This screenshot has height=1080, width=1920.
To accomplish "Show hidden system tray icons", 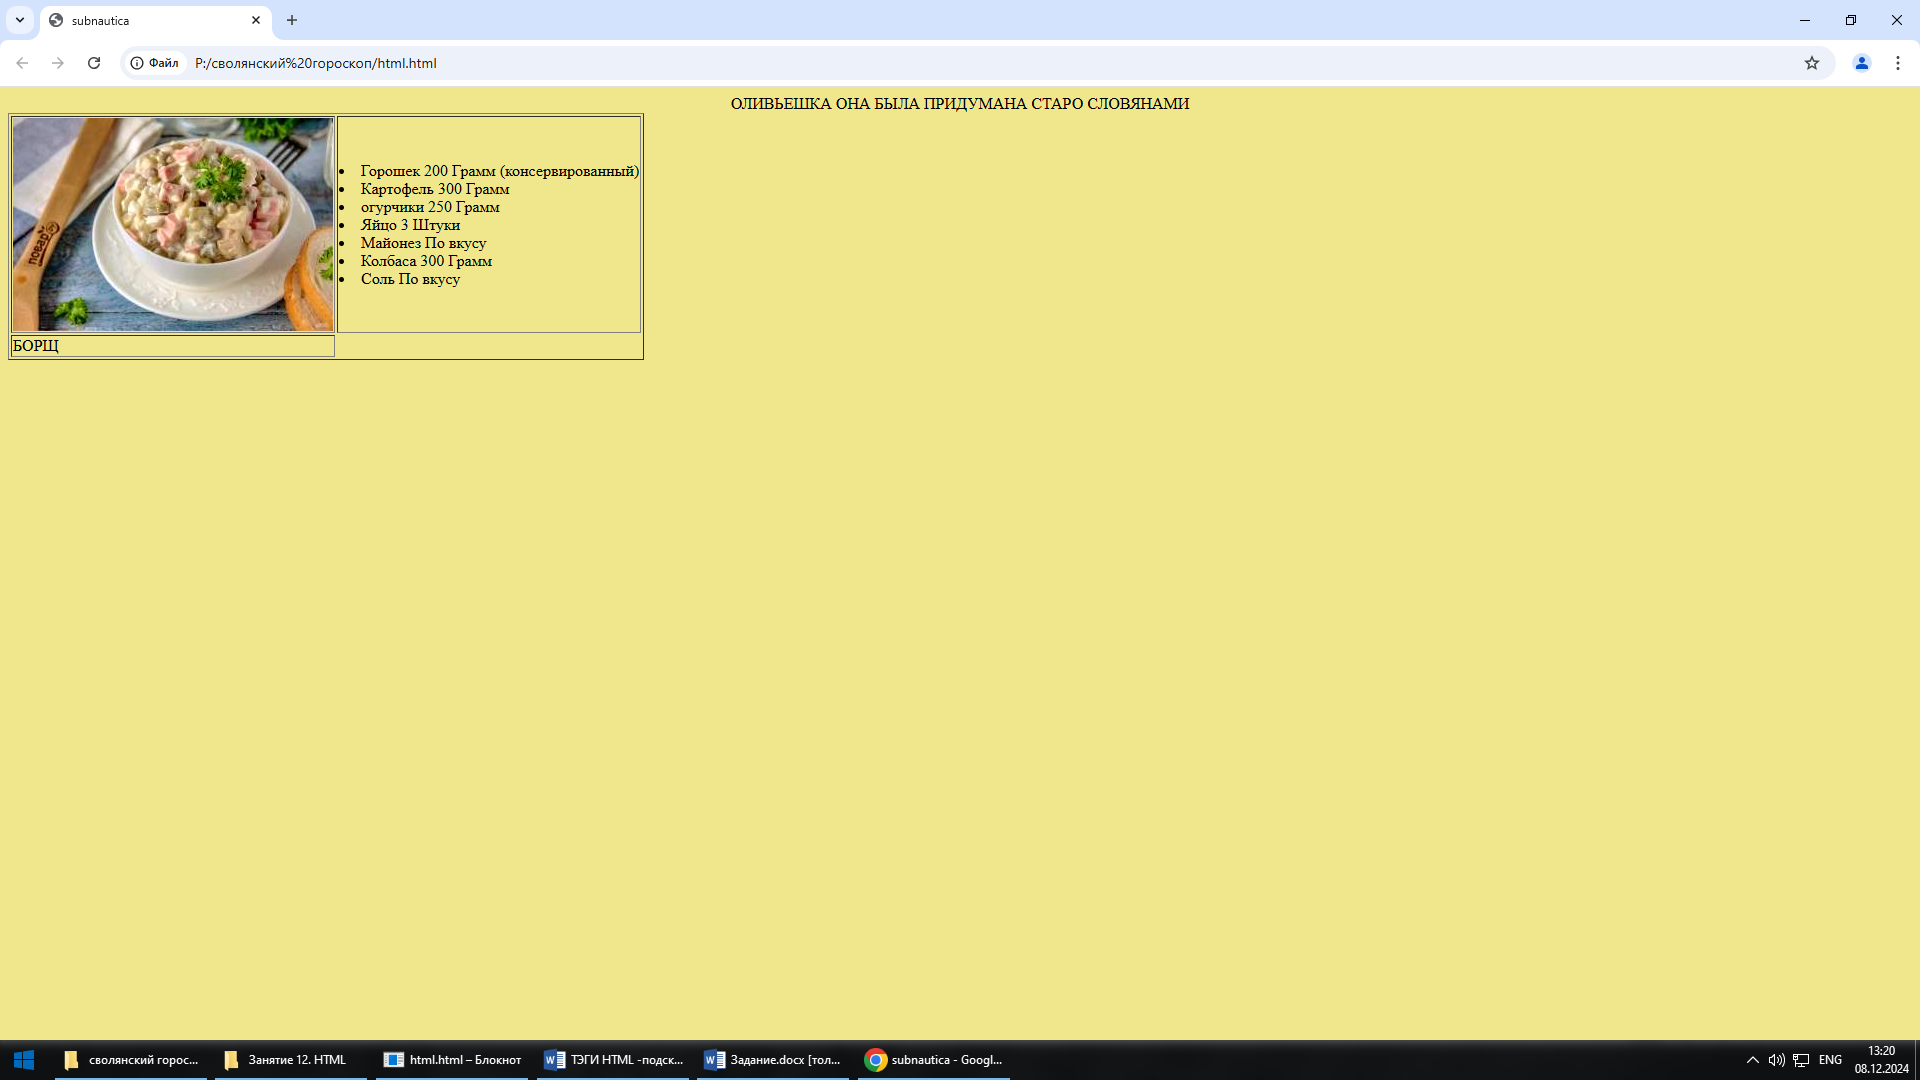I will [1752, 1060].
